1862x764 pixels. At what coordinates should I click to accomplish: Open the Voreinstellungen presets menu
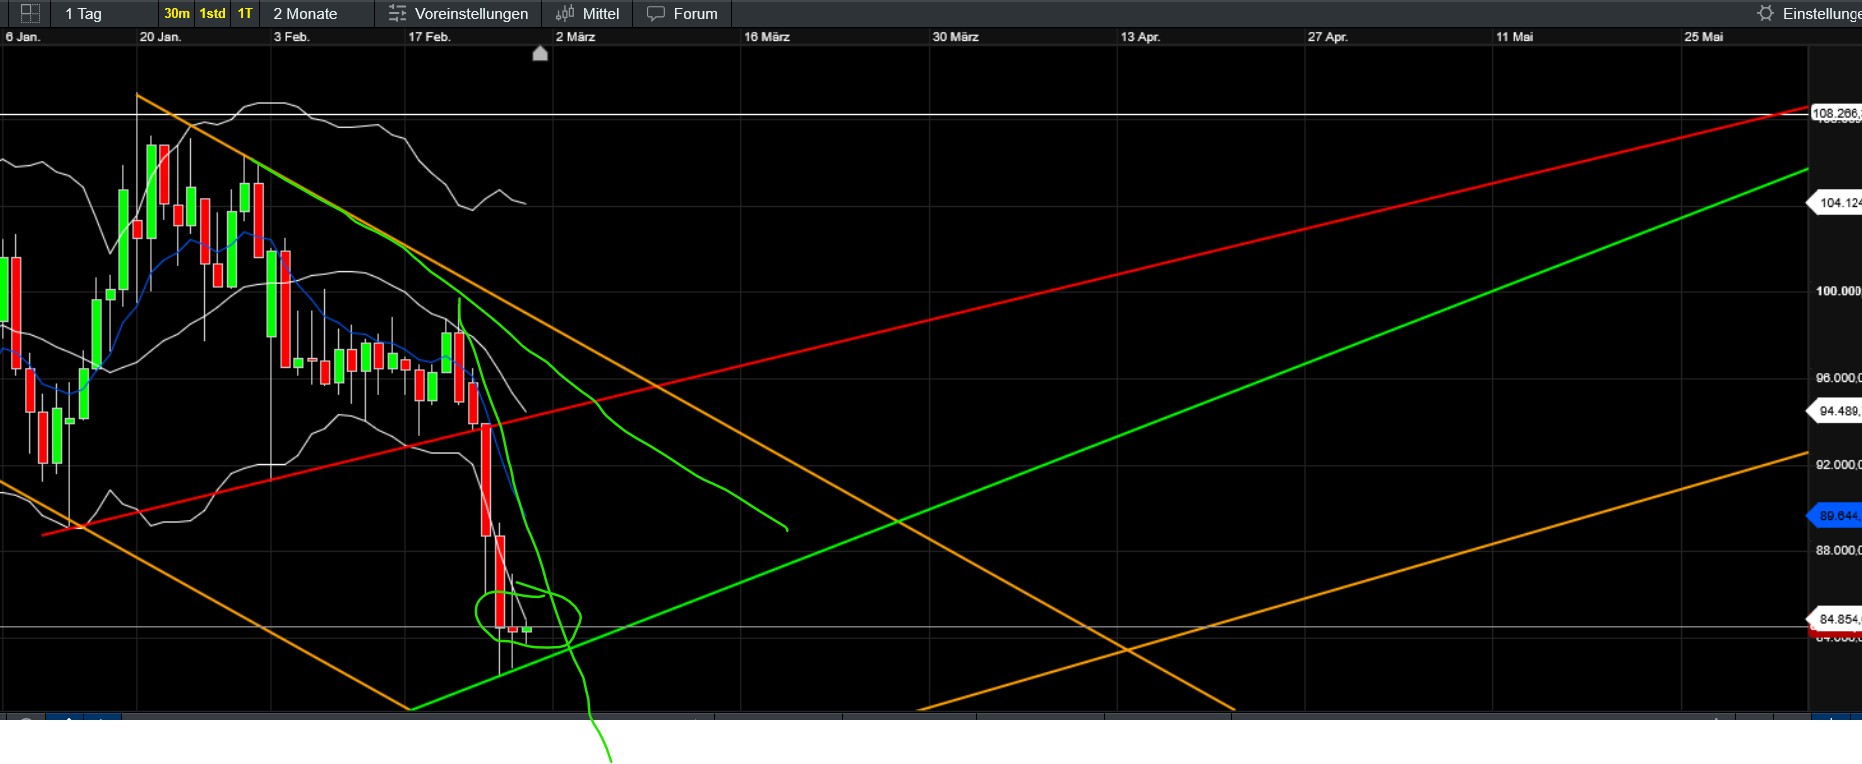coord(471,14)
